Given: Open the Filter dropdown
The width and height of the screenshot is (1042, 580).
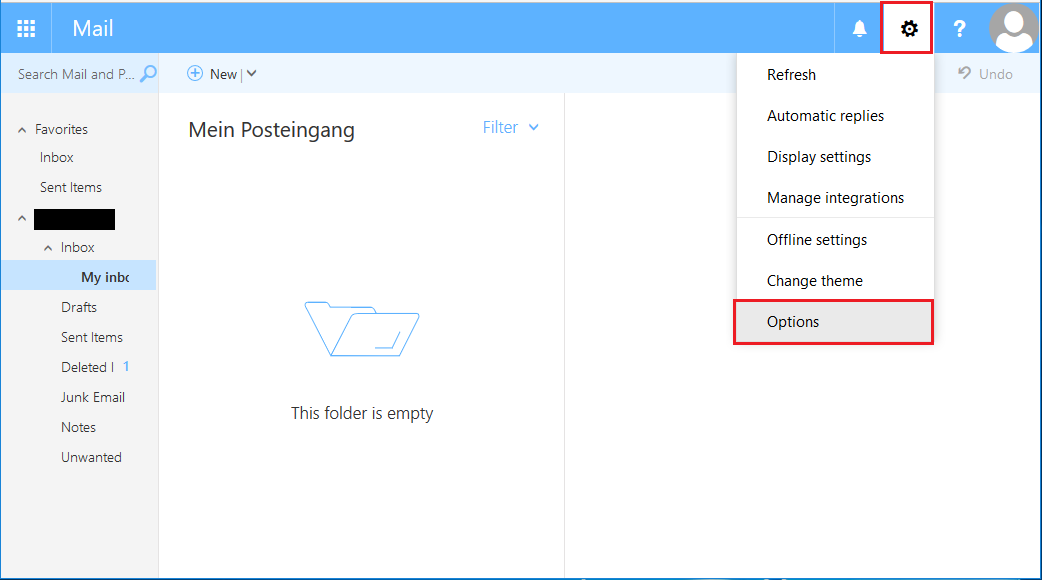Looking at the screenshot, I should pyautogui.click(x=510, y=127).
